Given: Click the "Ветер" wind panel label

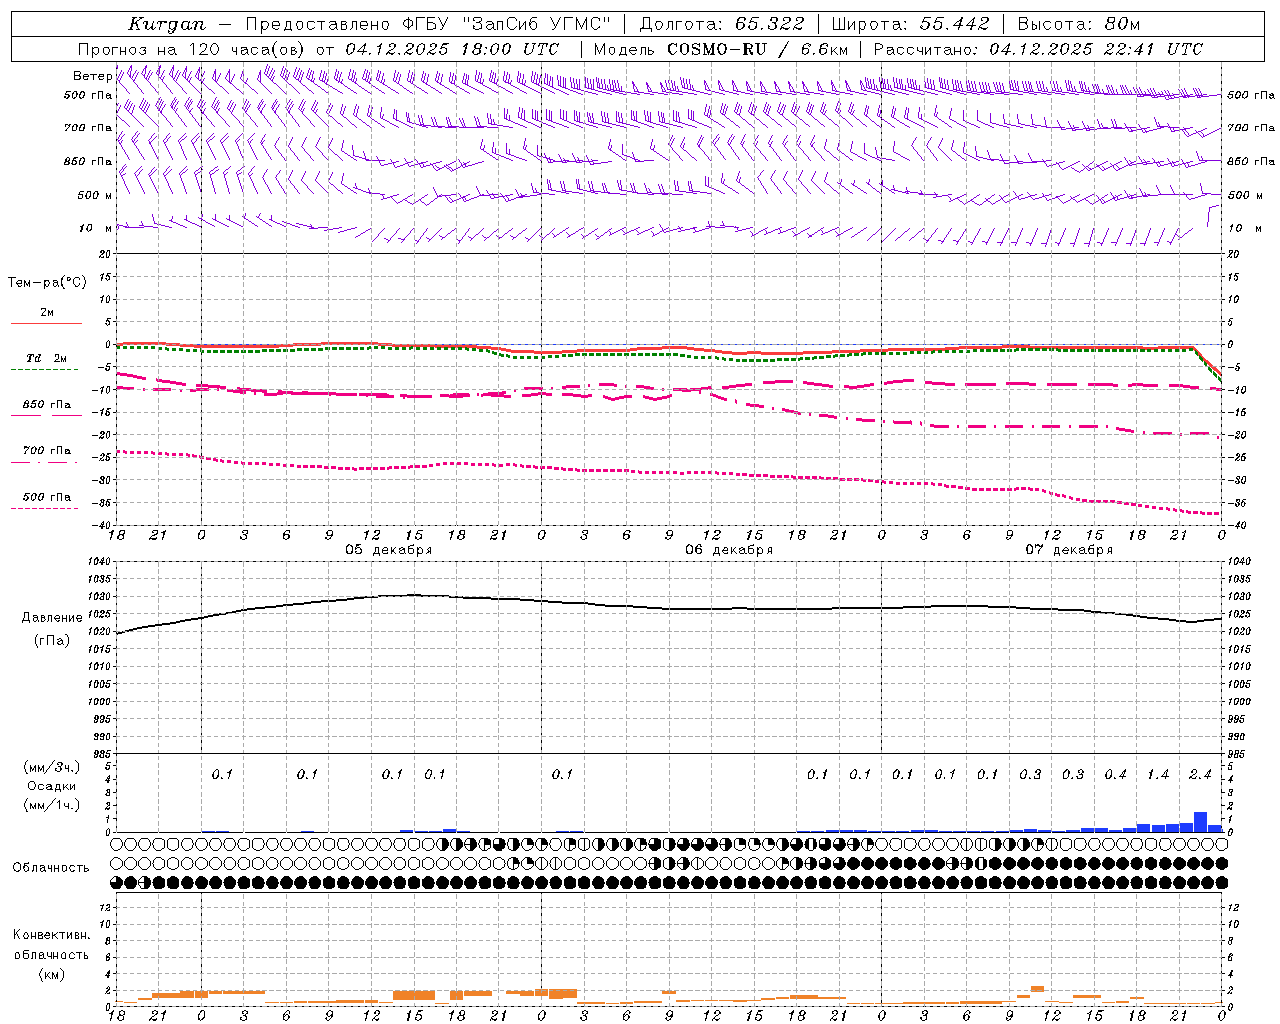Looking at the screenshot, I should 92,76.
